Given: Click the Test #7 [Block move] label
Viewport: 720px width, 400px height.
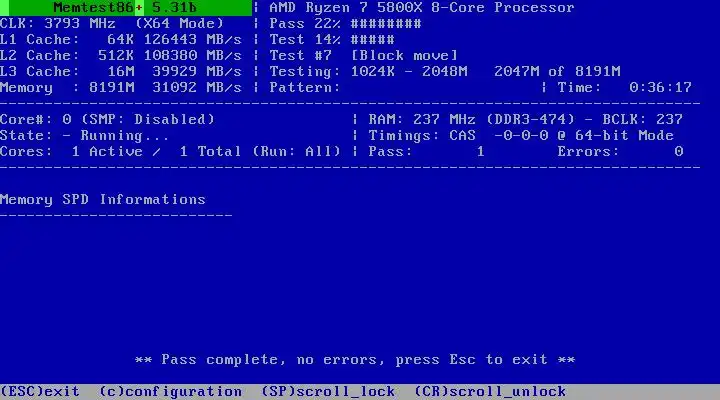Looking at the screenshot, I should click(364, 56).
